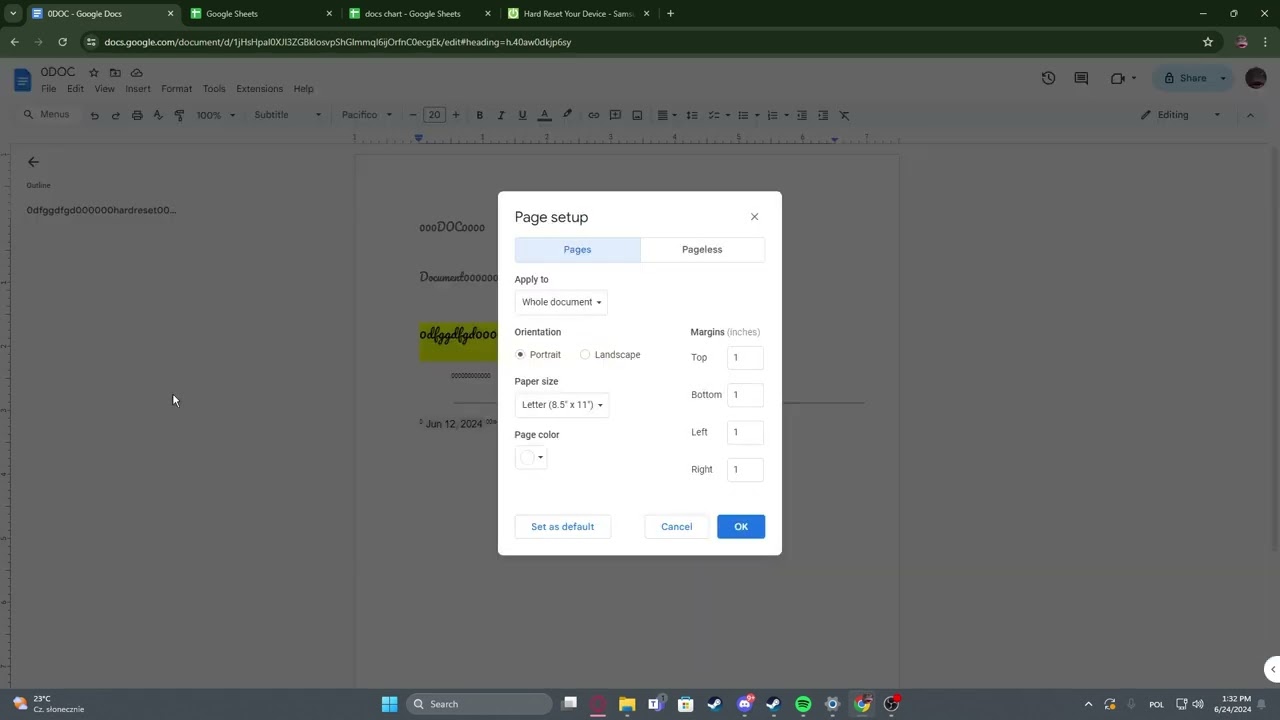Close the outline with back arrow
Image resolution: width=1280 pixels, height=720 pixels.
[33, 162]
